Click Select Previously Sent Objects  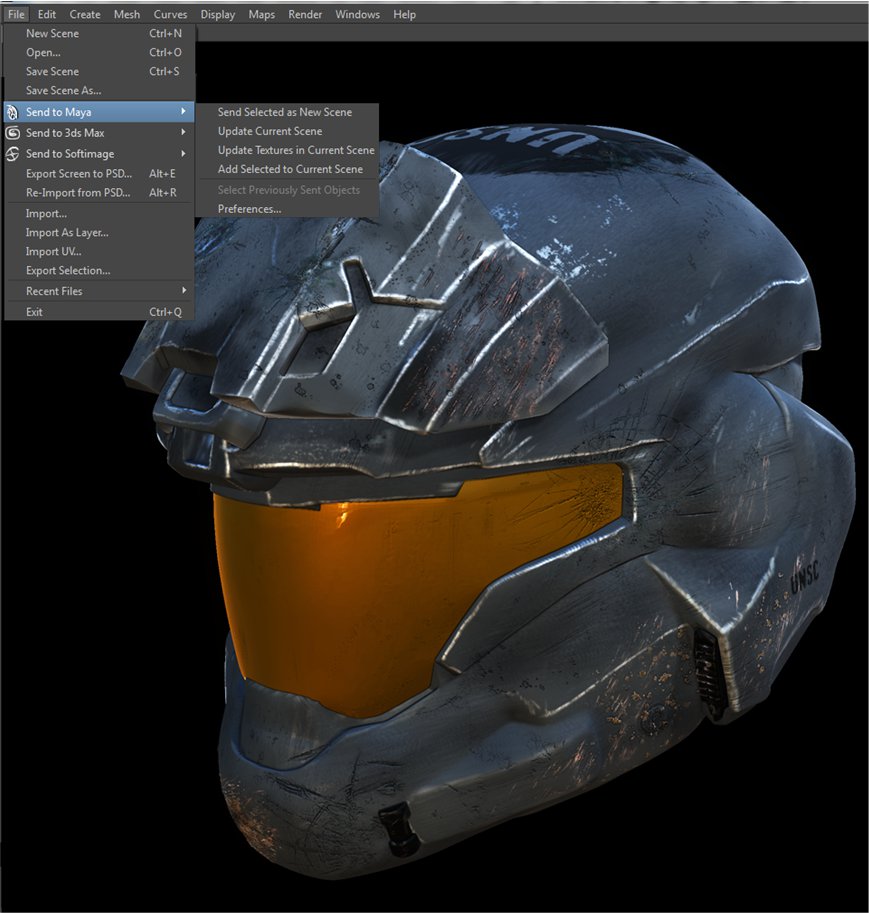287,190
